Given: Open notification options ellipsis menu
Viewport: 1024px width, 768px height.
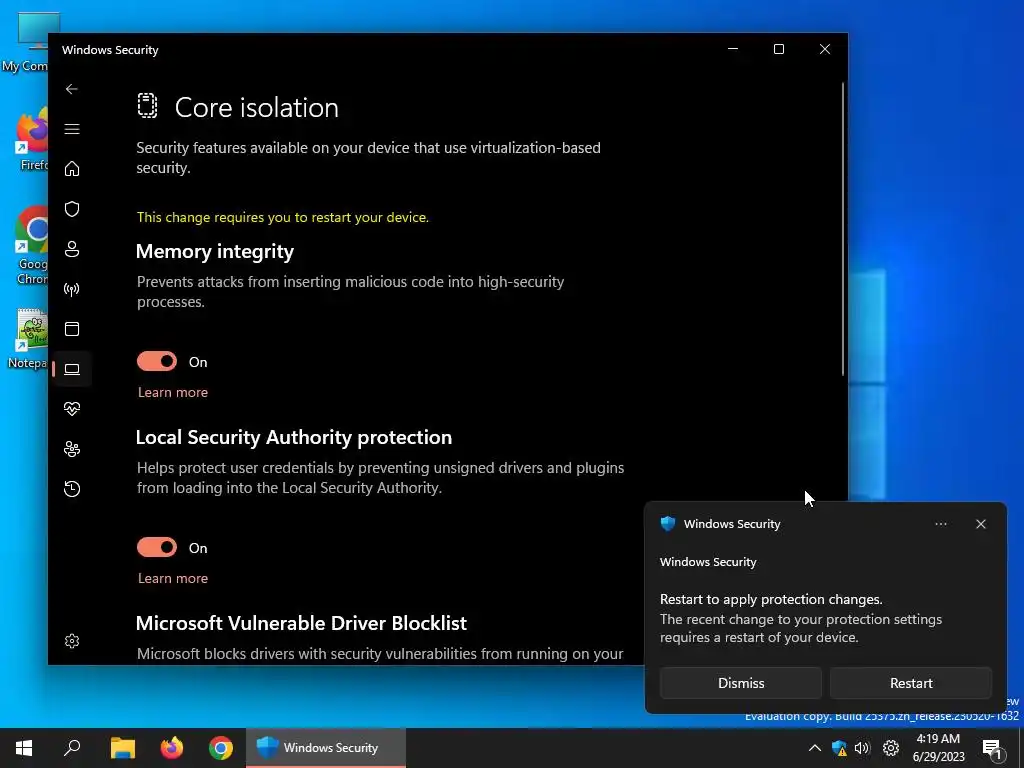Looking at the screenshot, I should [x=940, y=524].
